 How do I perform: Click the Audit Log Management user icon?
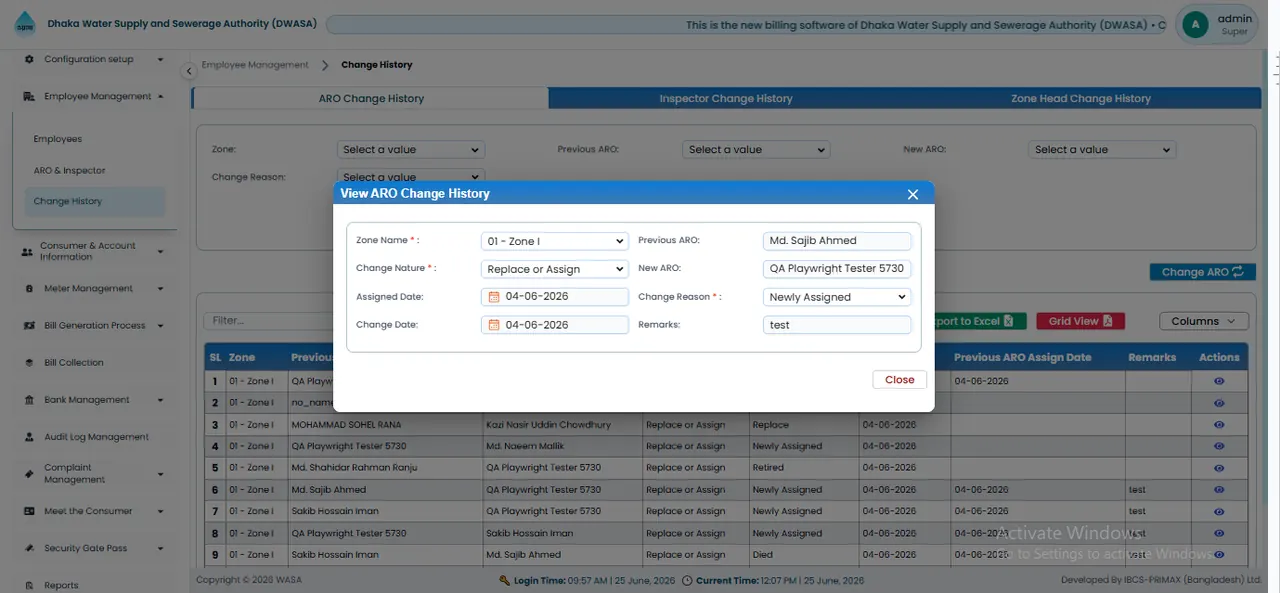pos(29,437)
